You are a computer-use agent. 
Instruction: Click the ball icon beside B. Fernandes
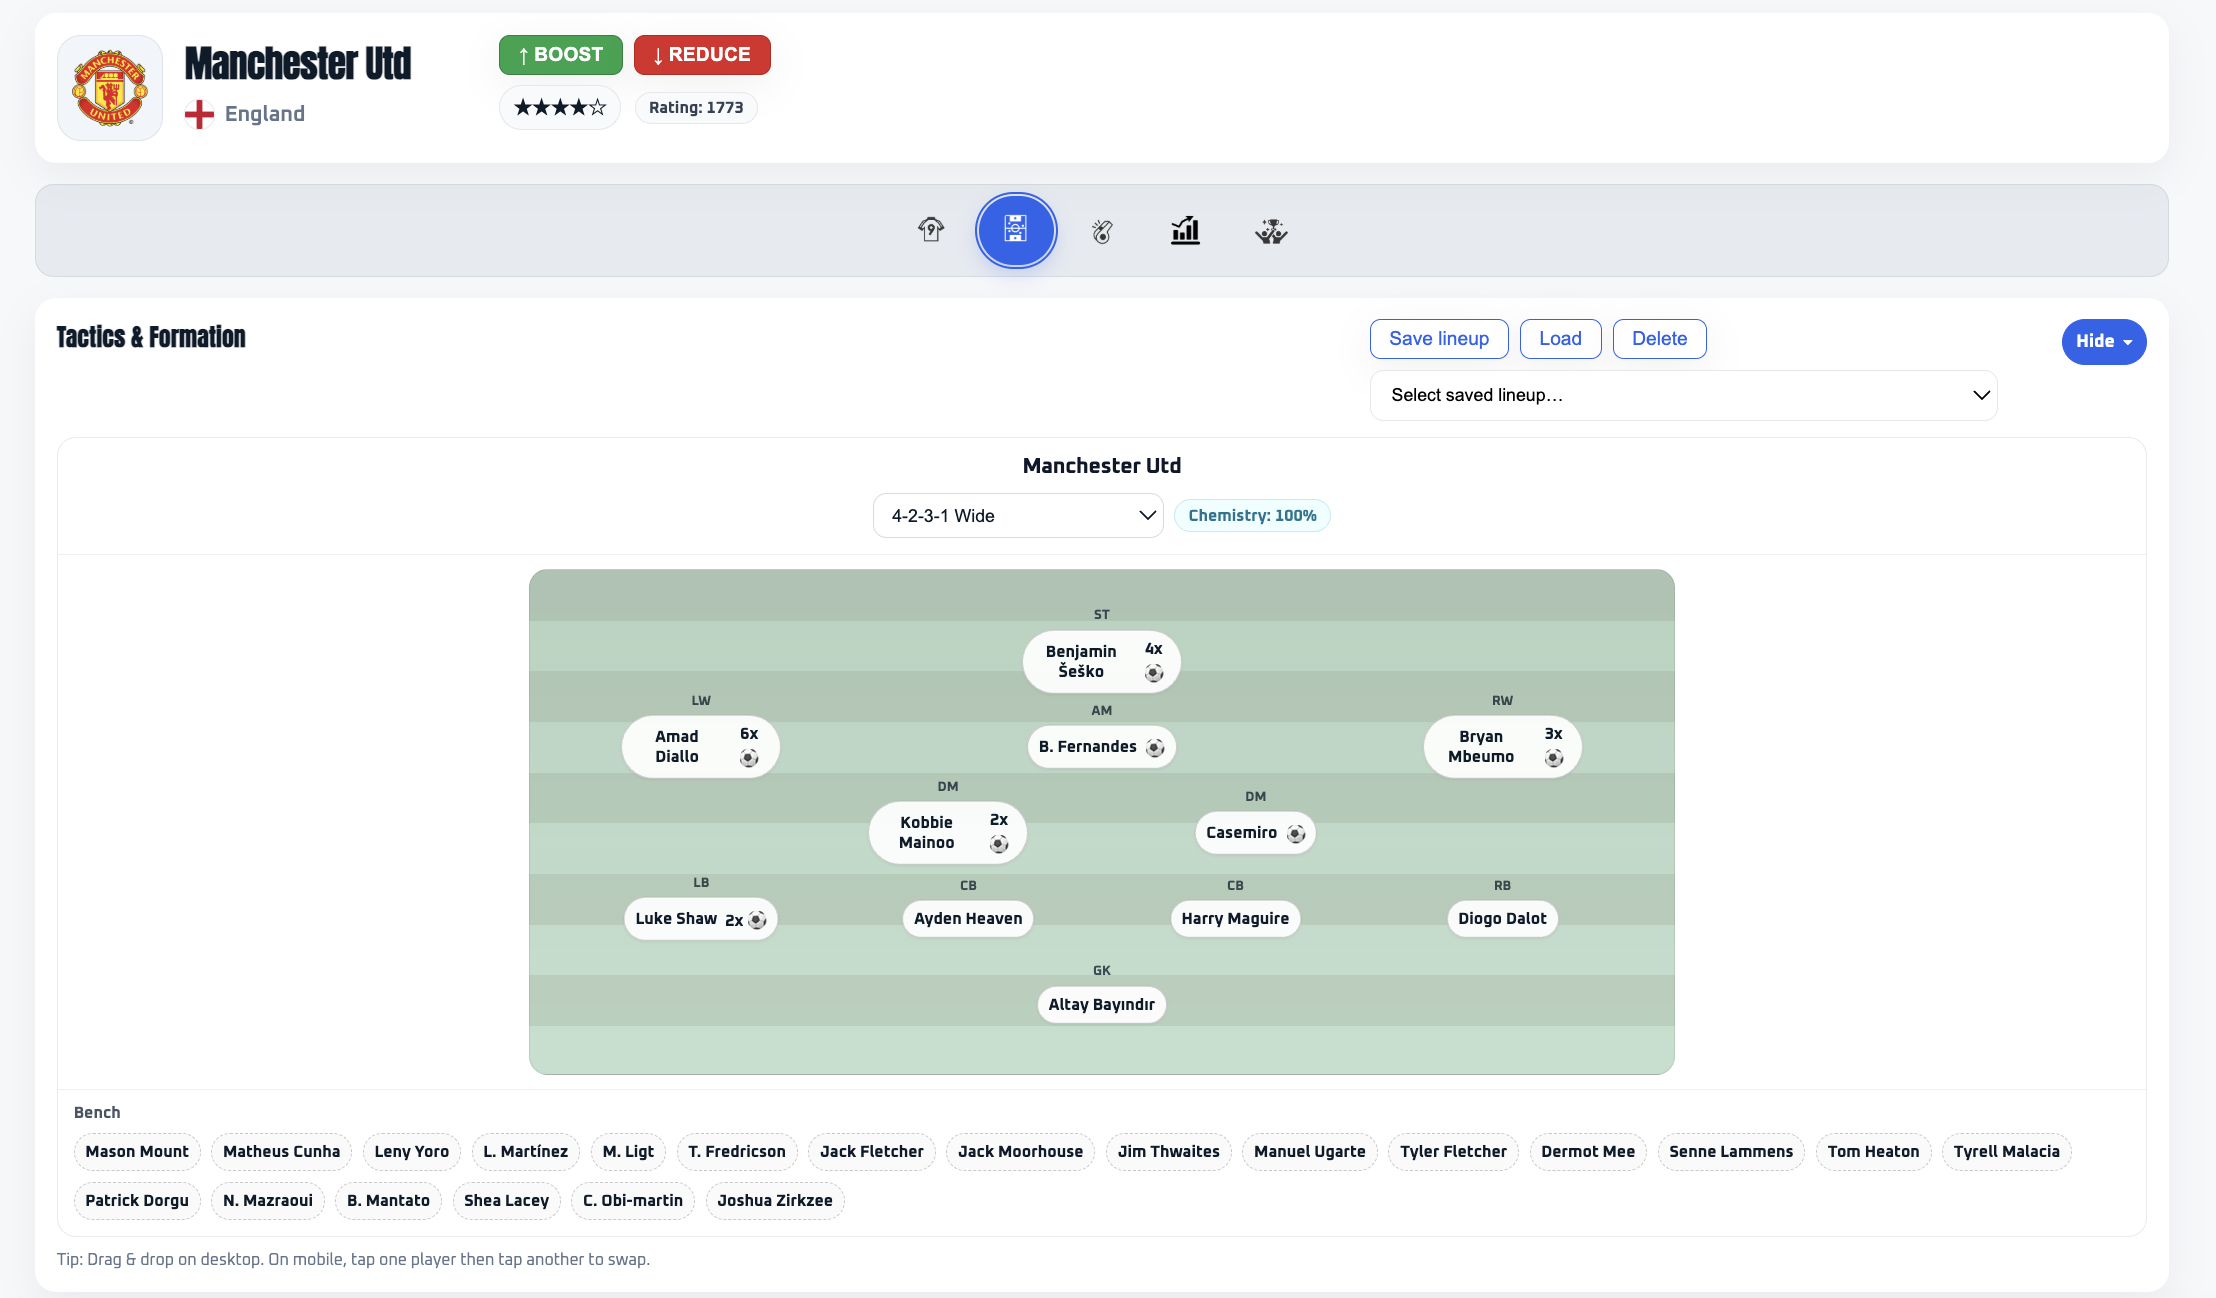(1155, 748)
